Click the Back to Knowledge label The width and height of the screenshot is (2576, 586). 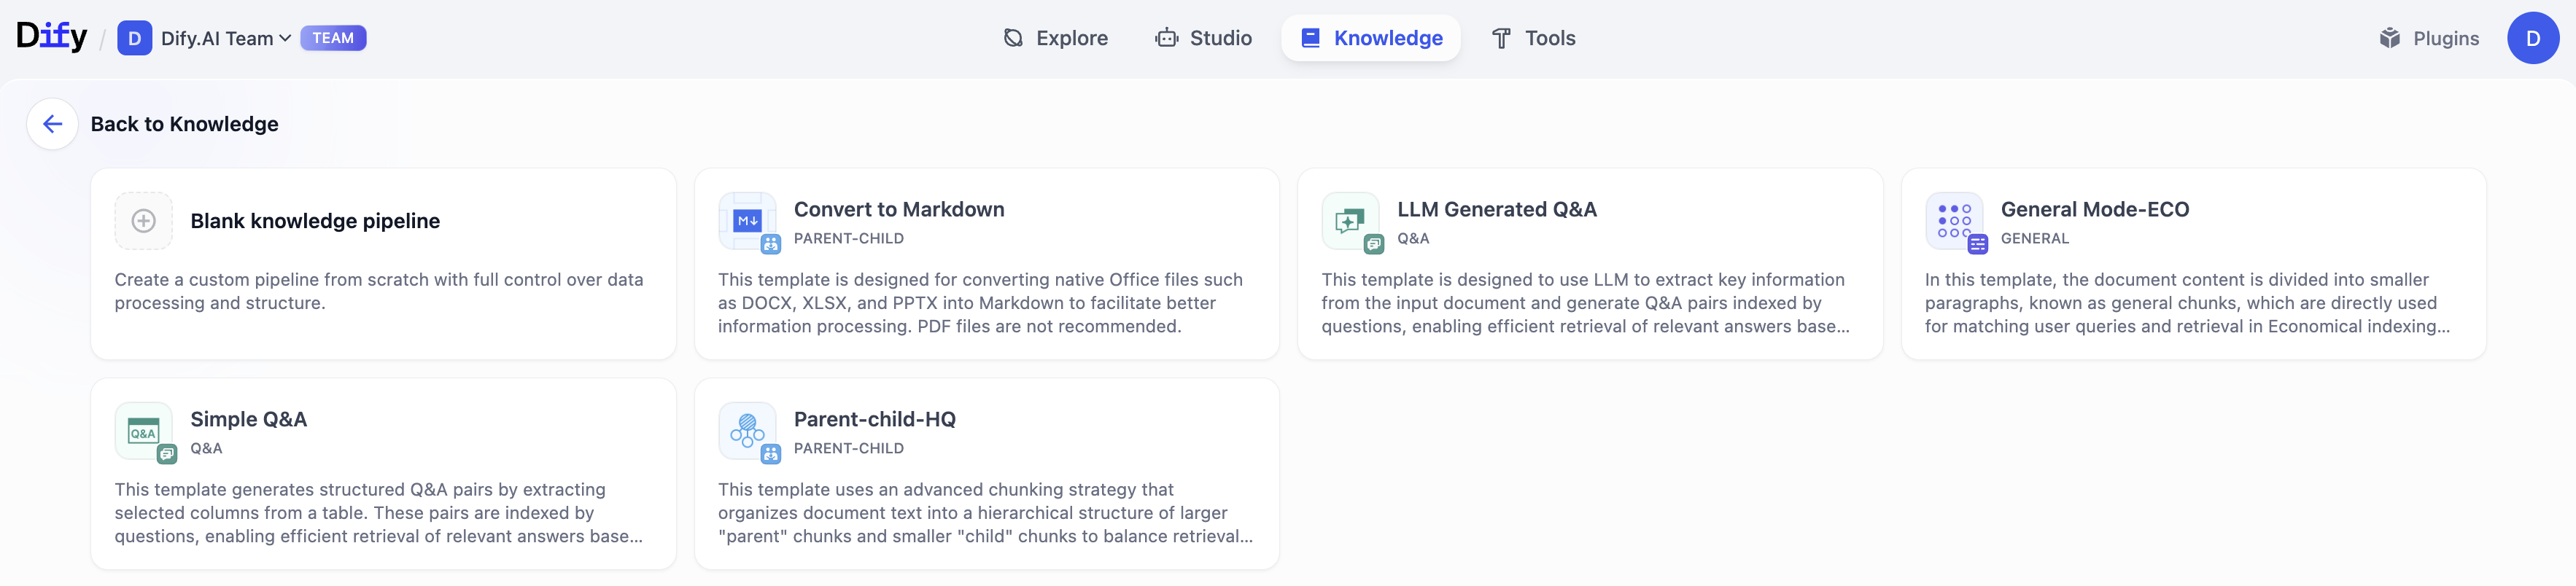point(185,124)
